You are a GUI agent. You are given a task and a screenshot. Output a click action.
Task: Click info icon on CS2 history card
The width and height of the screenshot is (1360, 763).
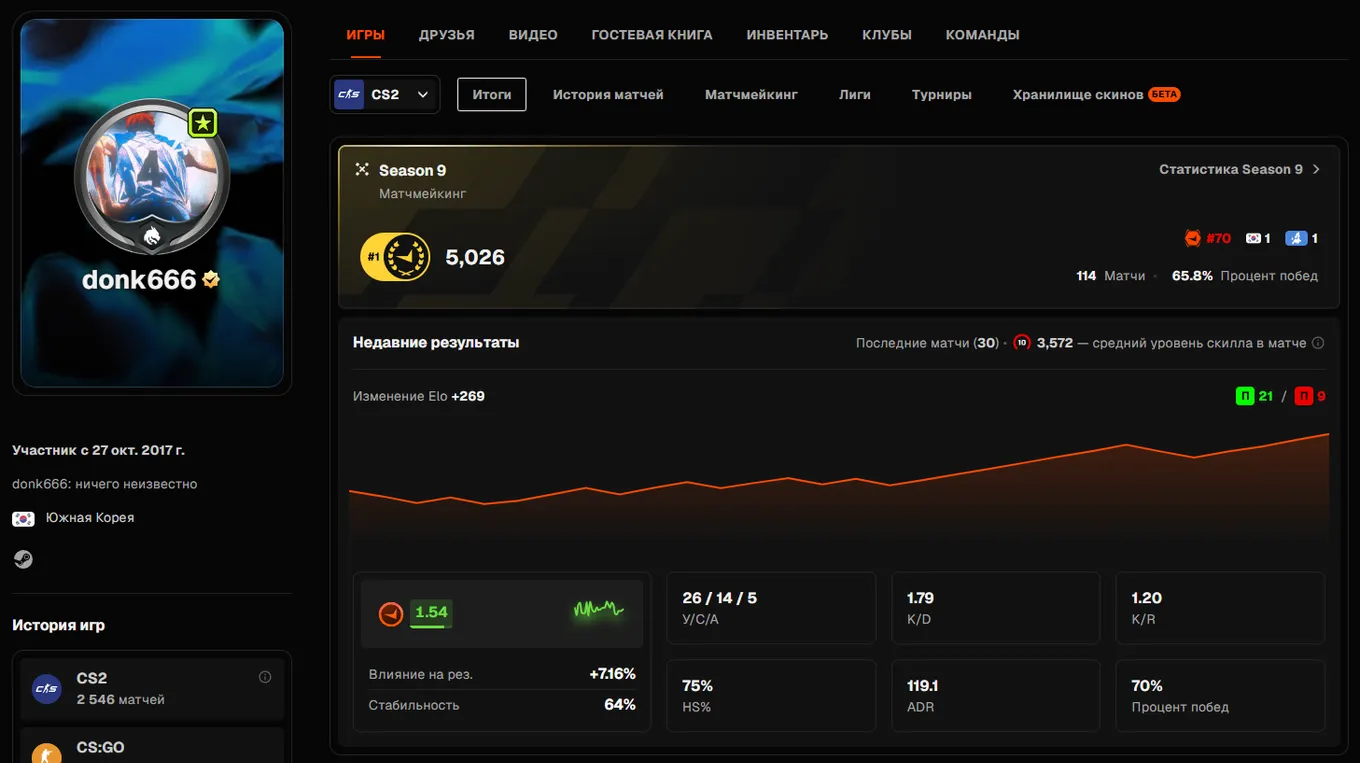[265, 677]
